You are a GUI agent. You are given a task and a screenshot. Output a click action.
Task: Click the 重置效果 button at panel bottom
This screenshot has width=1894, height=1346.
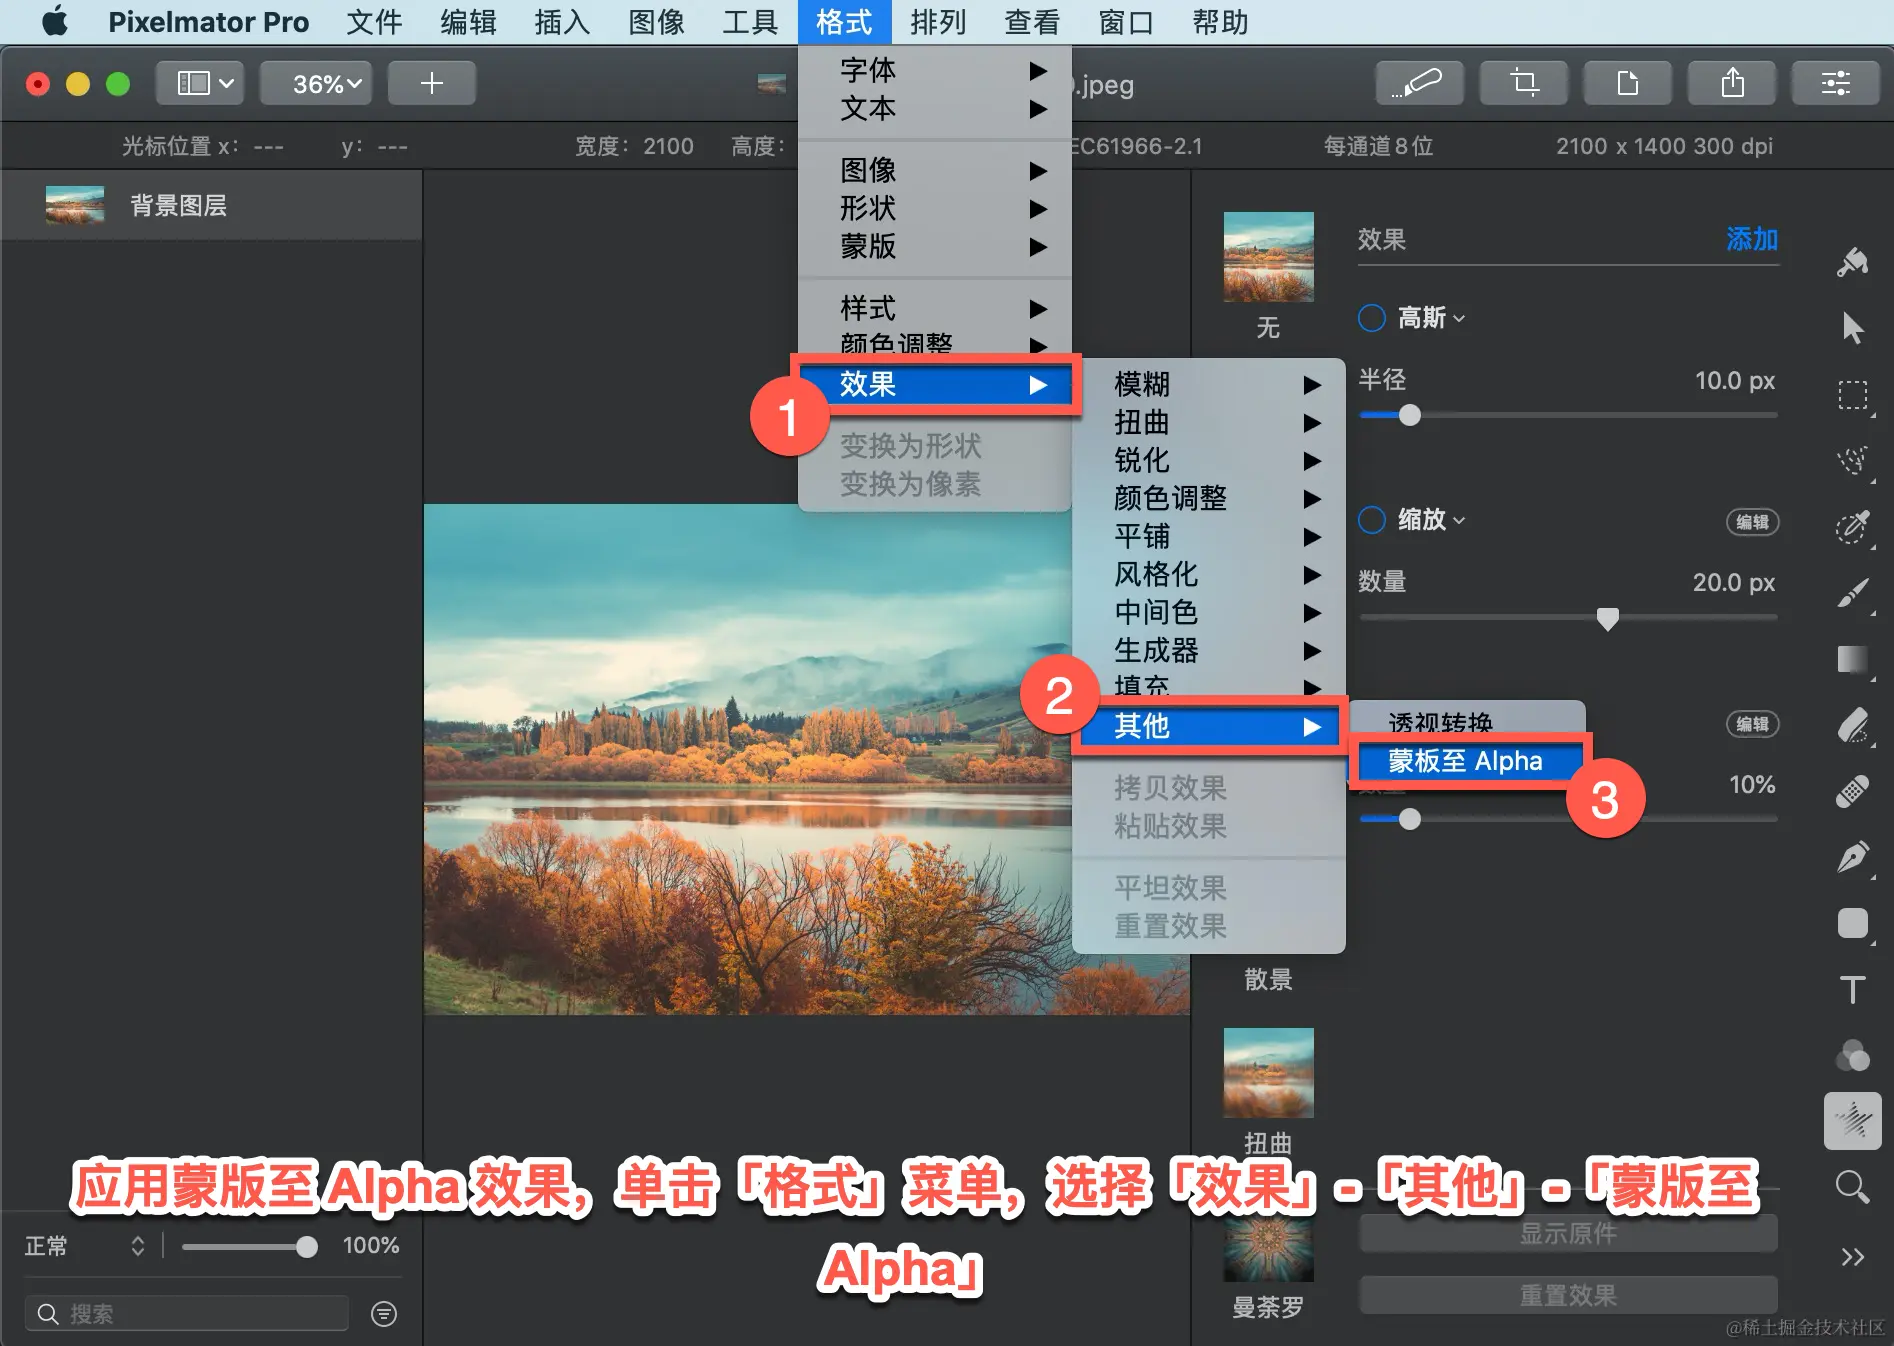pyautogui.click(x=1568, y=1295)
